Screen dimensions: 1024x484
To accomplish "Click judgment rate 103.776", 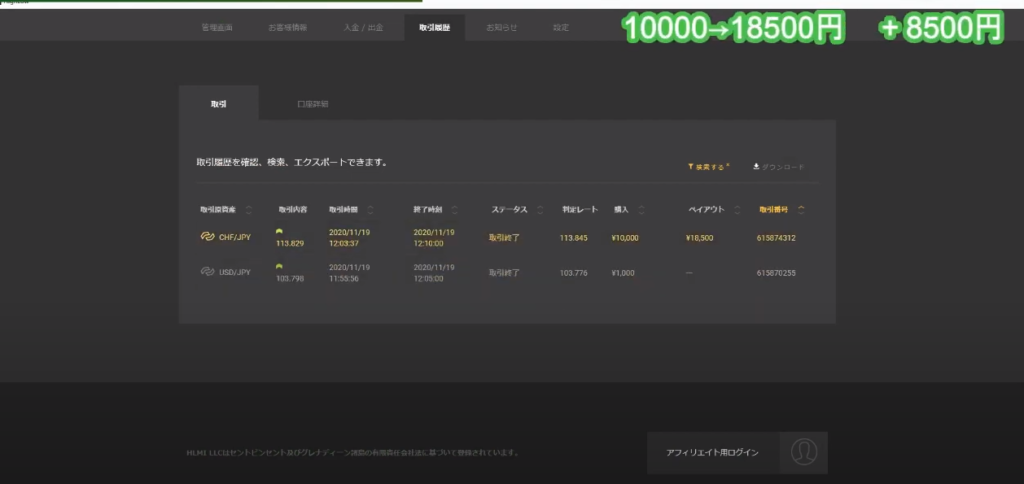I will click(573, 273).
